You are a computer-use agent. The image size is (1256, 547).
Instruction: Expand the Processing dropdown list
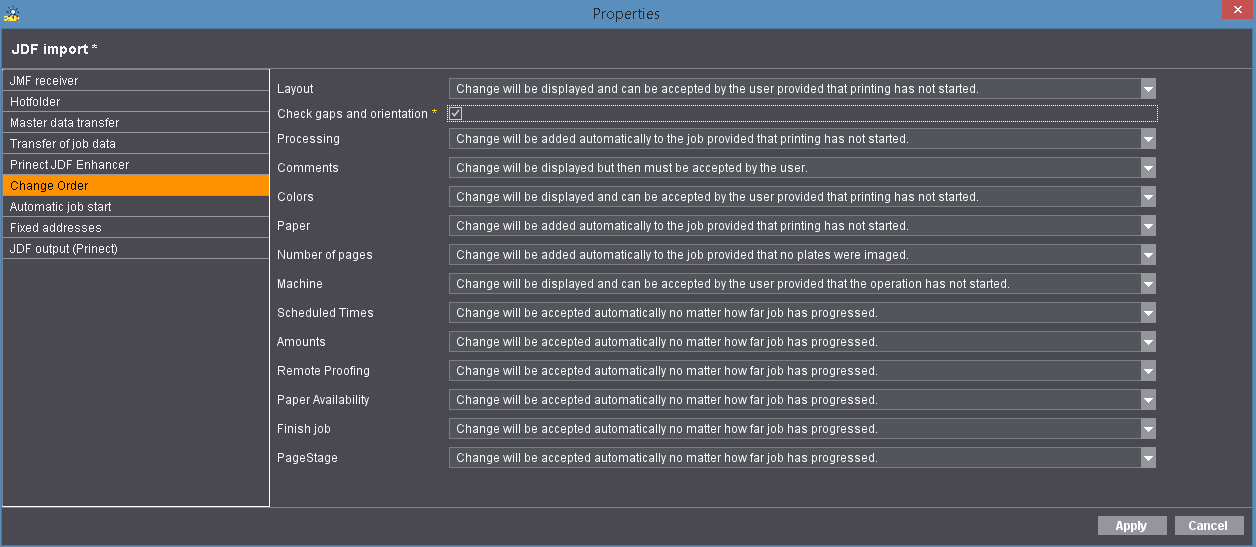tap(1148, 139)
